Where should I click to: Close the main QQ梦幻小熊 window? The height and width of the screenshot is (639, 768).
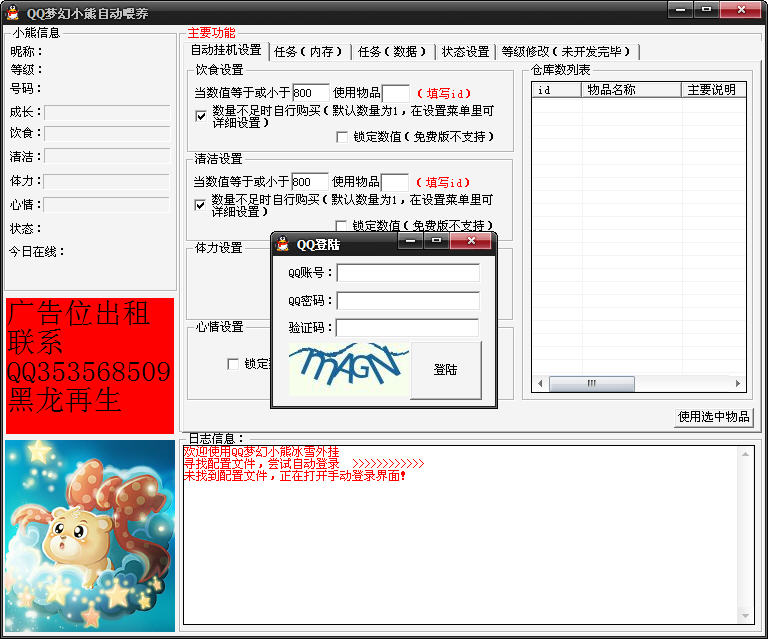pyautogui.click(x=741, y=9)
